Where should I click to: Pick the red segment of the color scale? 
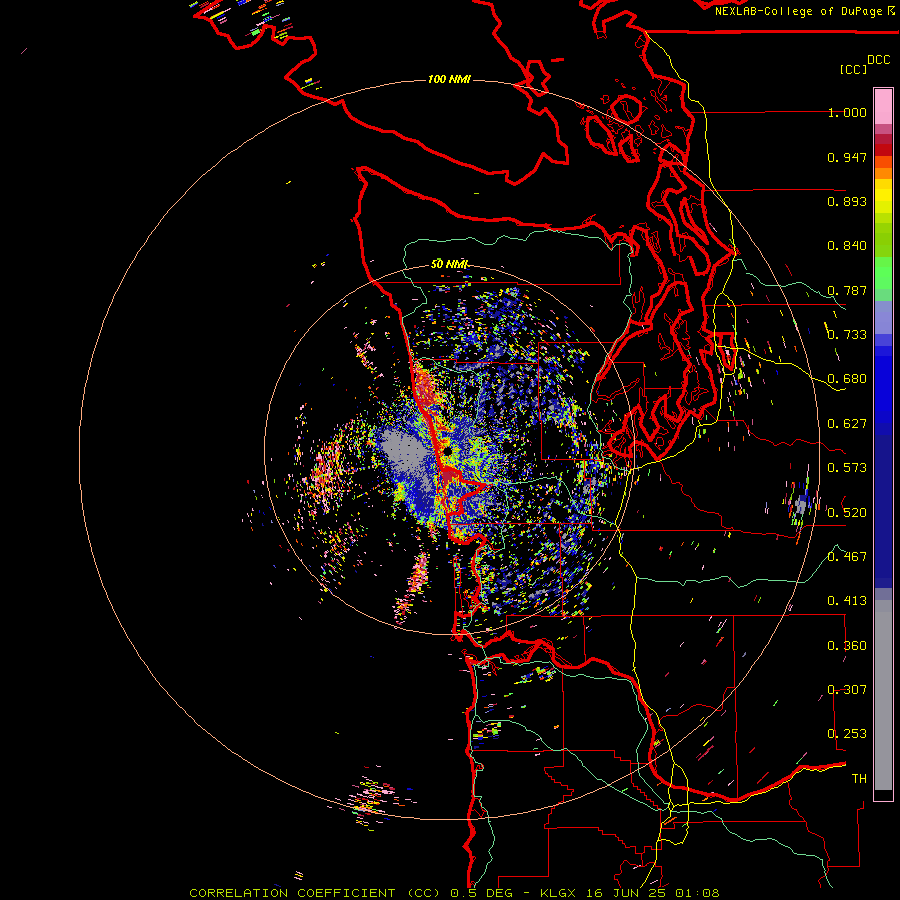coord(883,149)
